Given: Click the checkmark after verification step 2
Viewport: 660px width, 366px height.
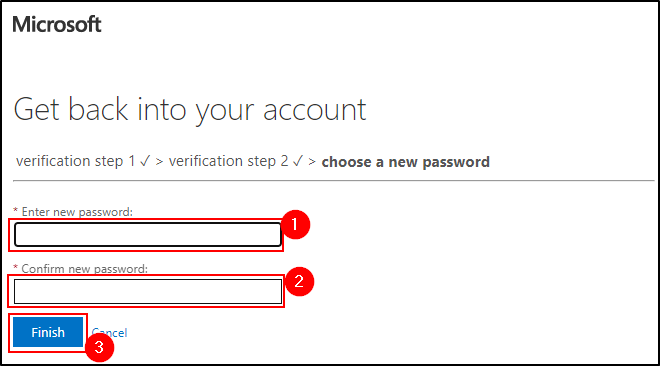Looking at the screenshot, I should pyautogui.click(x=298, y=161).
